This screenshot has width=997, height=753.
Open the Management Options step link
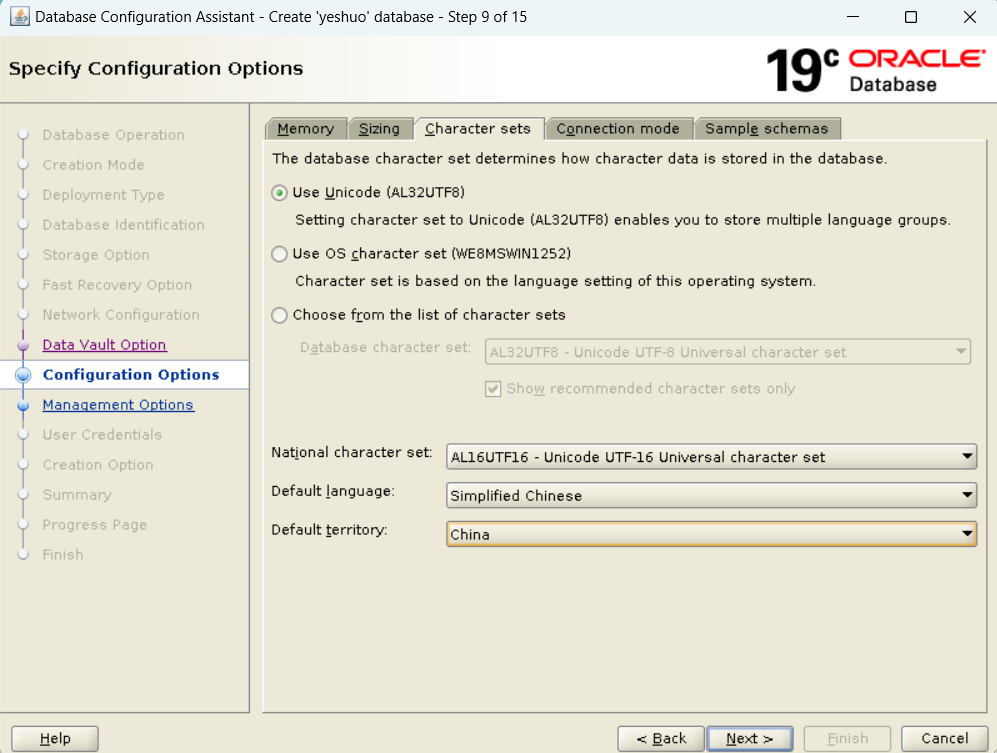click(118, 404)
